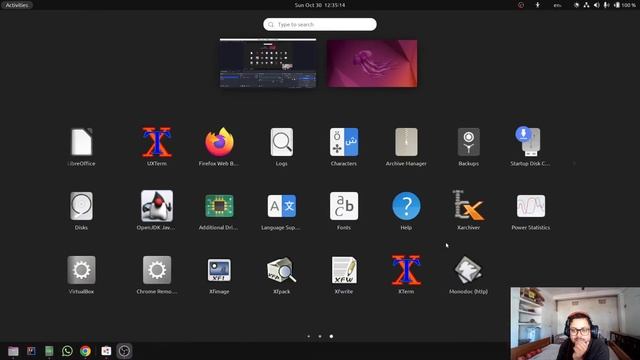Focus the 'Type to search' field

coord(320,24)
